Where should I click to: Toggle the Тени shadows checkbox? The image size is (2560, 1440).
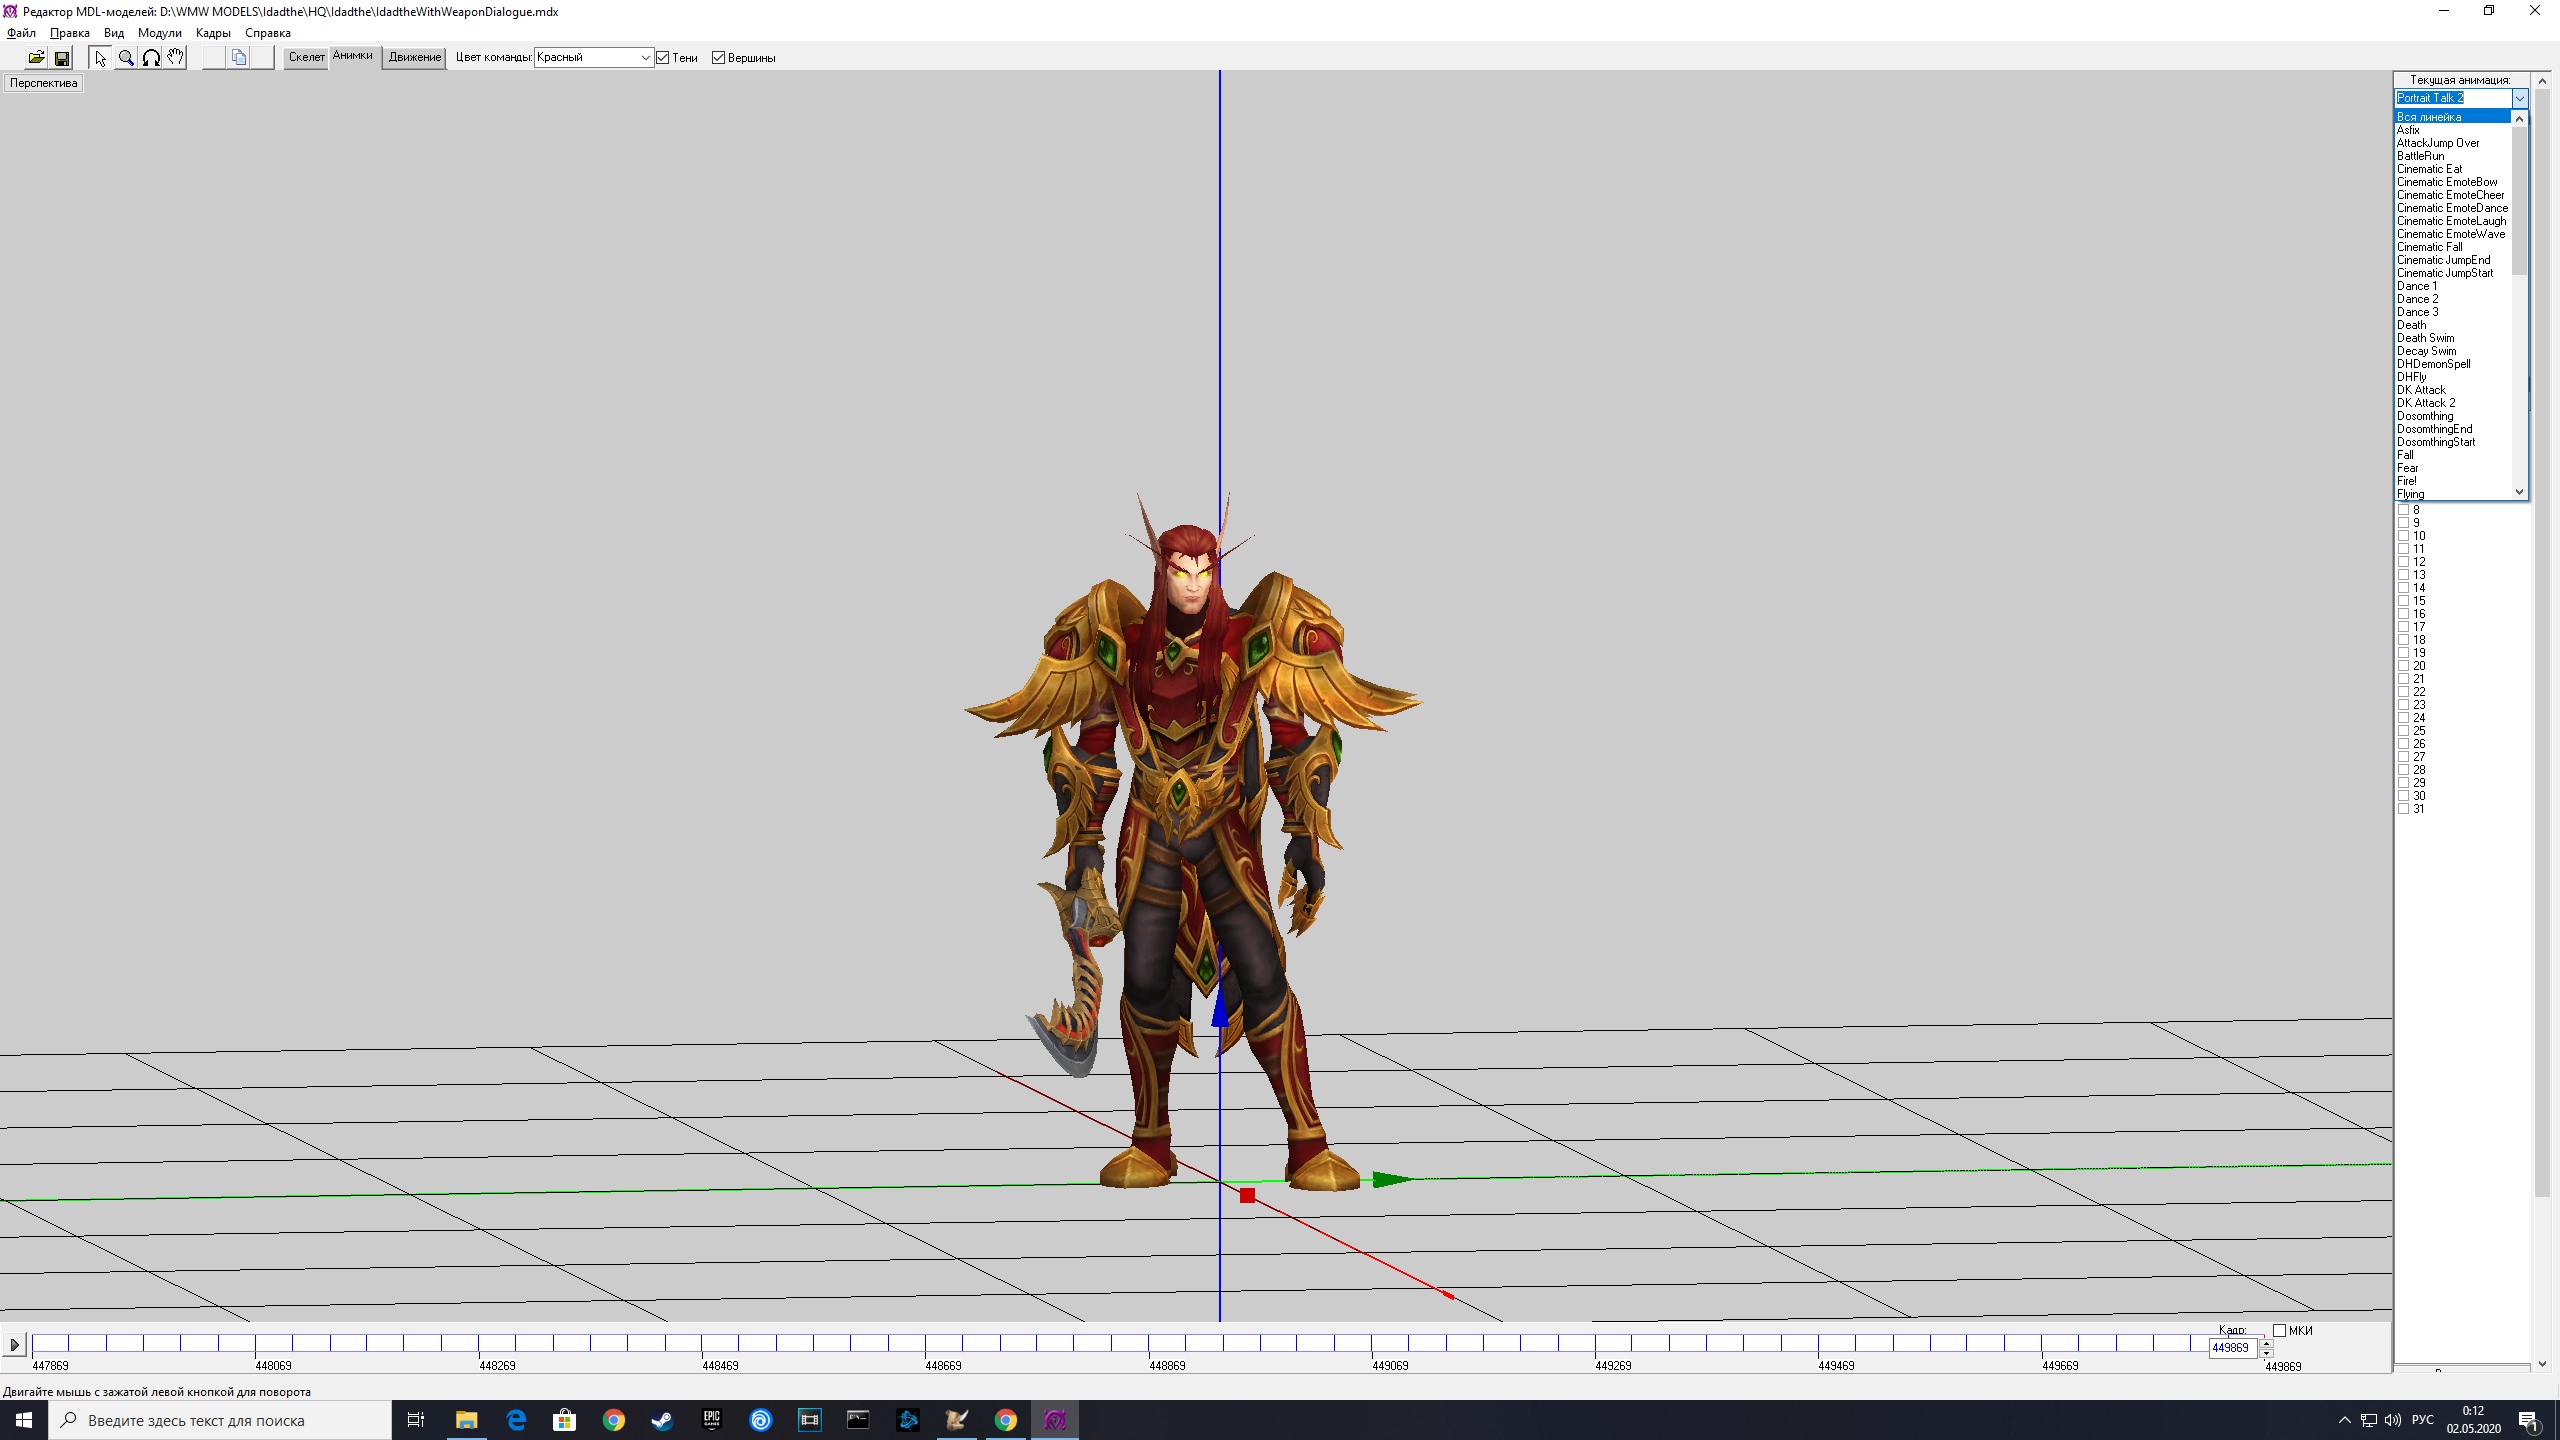click(x=663, y=58)
